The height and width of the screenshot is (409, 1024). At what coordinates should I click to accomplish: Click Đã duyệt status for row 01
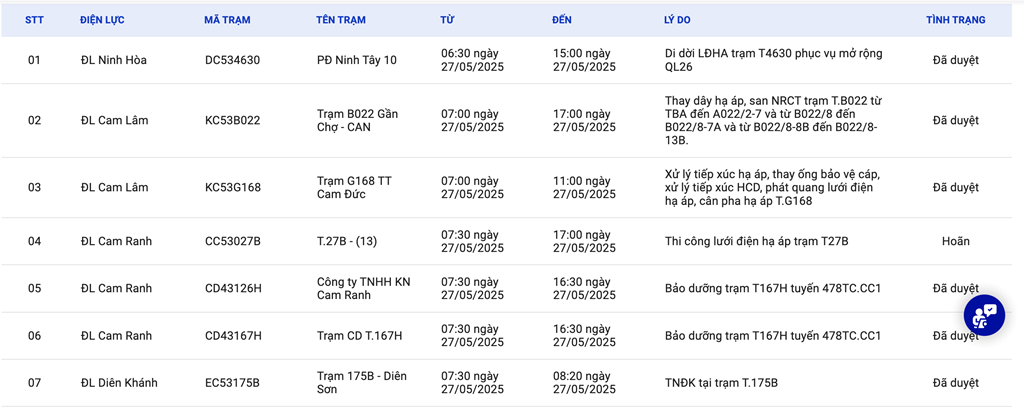pyautogui.click(x=955, y=60)
